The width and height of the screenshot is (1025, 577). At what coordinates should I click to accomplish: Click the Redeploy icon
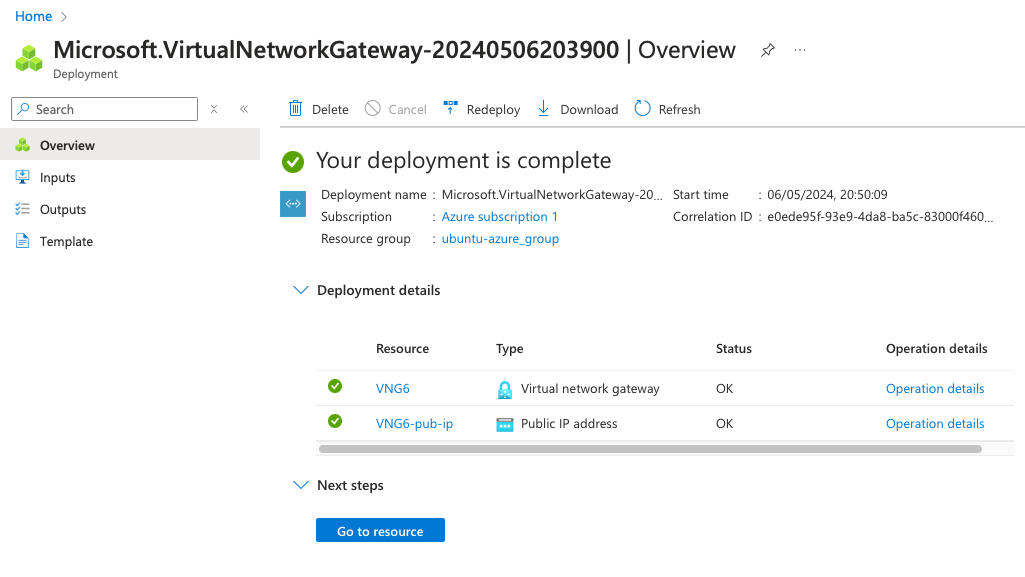point(450,108)
